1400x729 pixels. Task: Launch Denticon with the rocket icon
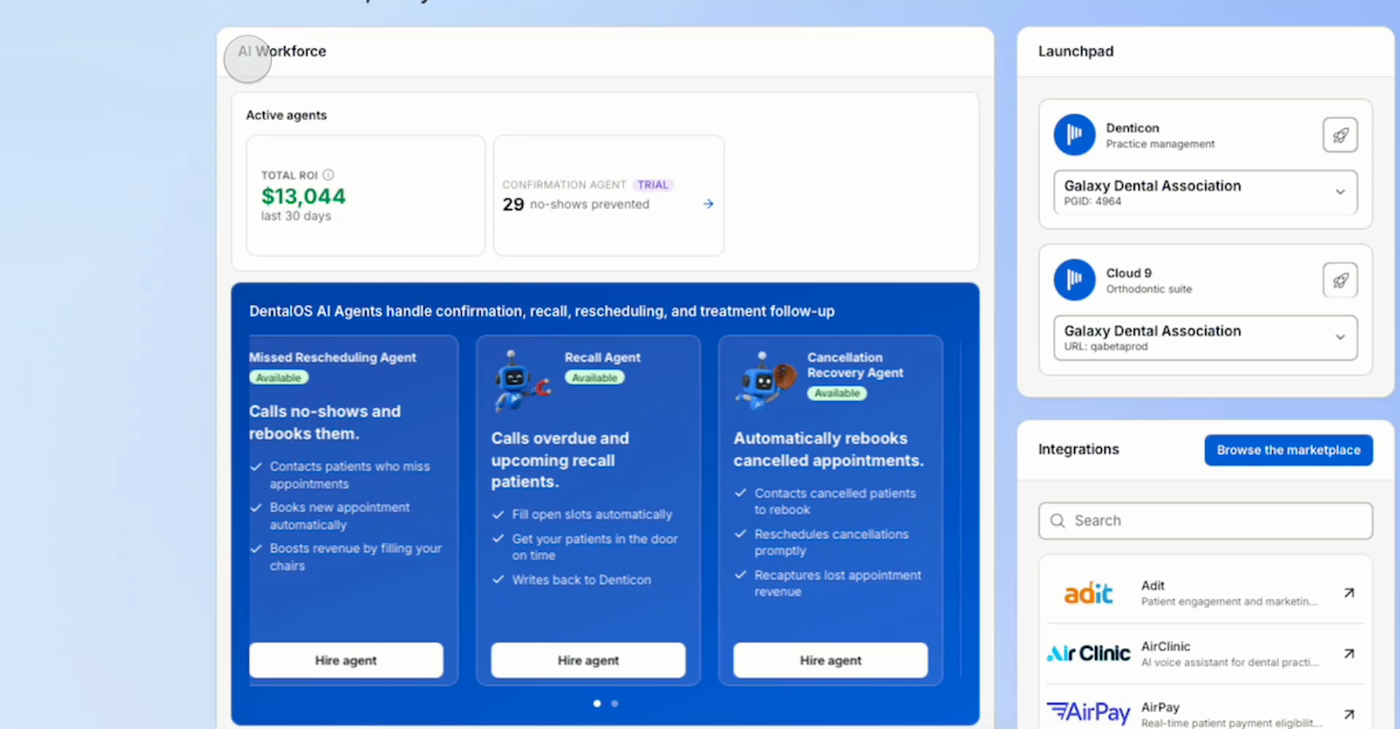click(x=1340, y=135)
